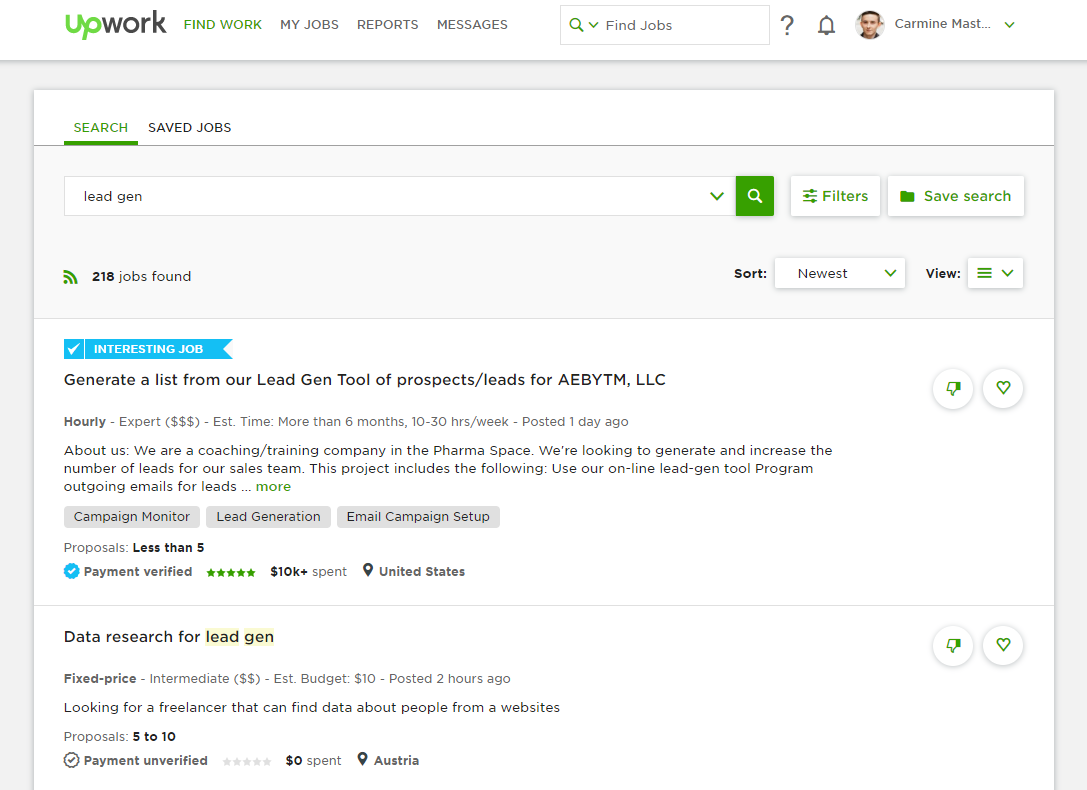Image resolution: width=1087 pixels, height=790 pixels.
Task: Click Carmine's profile avatar
Action: tap(869, 25)
